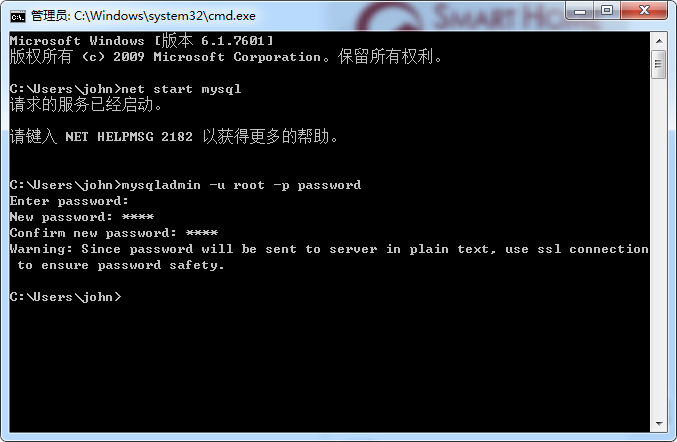
Task: Click the 'net start mysql' command line
Action: (x=125, y=89)
